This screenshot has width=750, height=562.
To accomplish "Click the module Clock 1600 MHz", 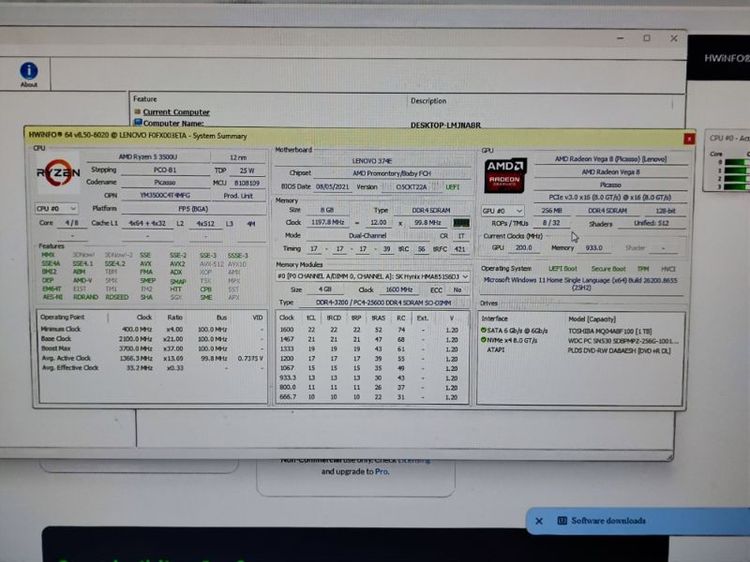I will [399, 289].
